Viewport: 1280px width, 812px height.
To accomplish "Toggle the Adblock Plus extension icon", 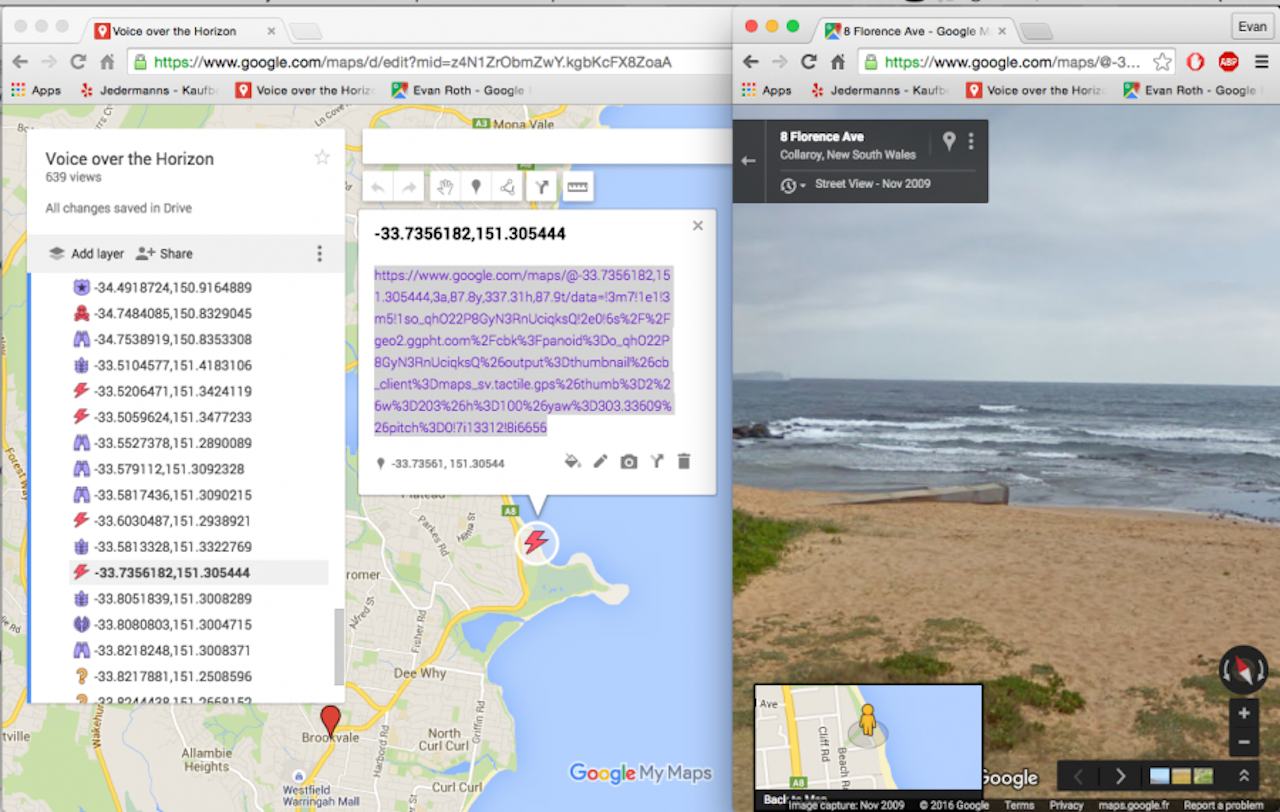I will 1228,62.
